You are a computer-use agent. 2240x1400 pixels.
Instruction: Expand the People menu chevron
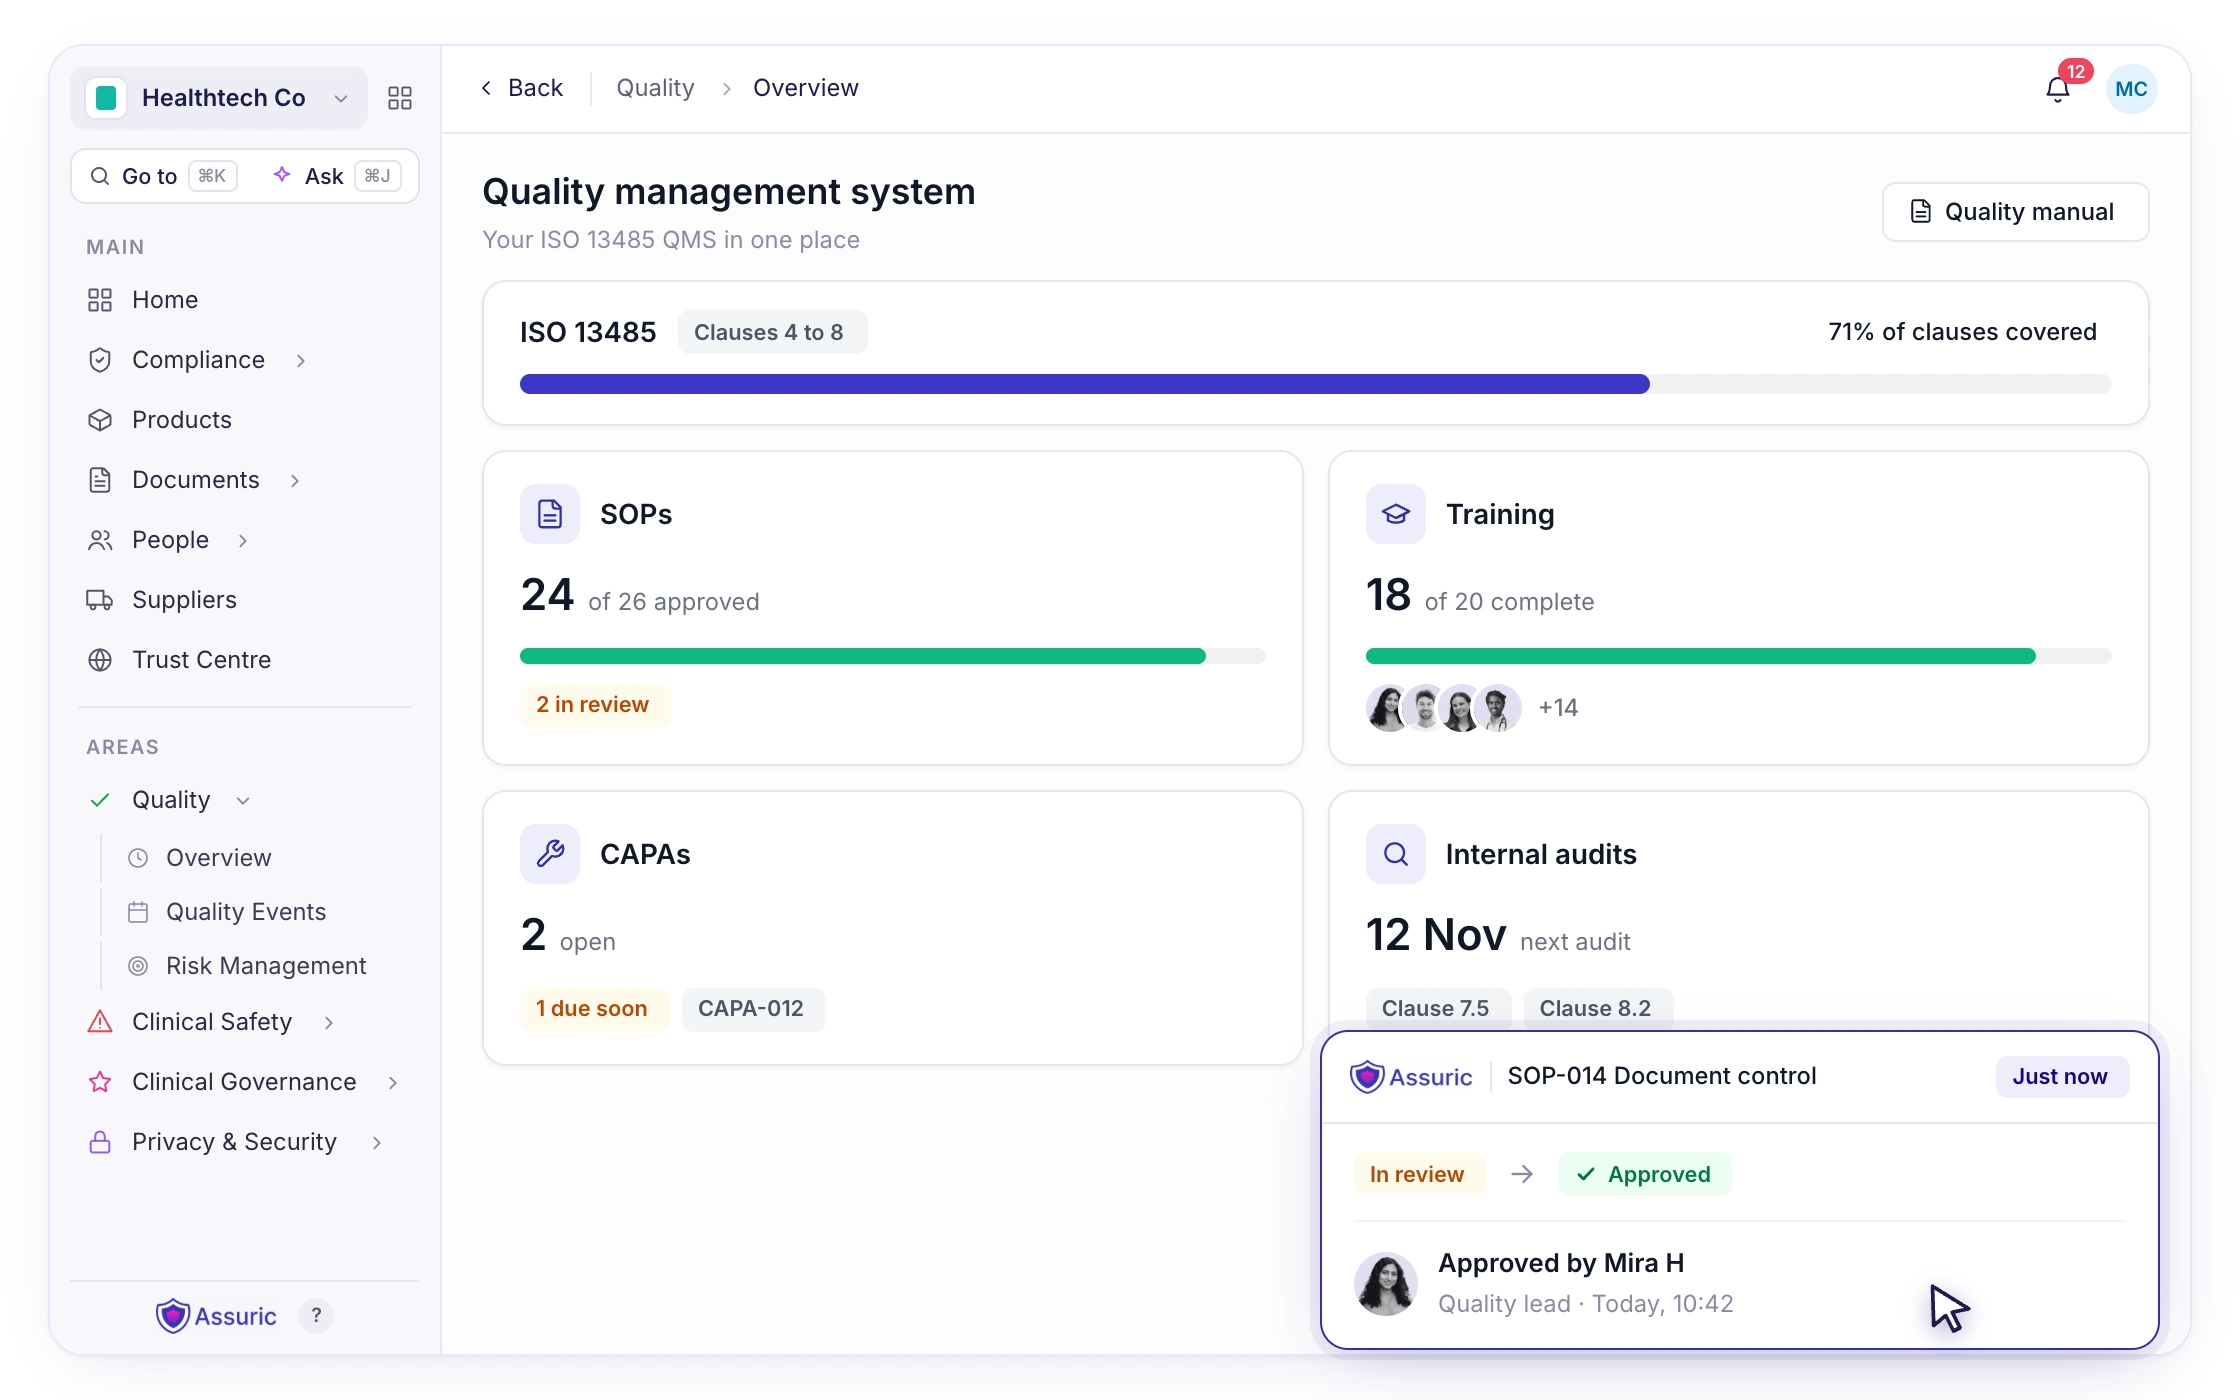click(243, 540)
